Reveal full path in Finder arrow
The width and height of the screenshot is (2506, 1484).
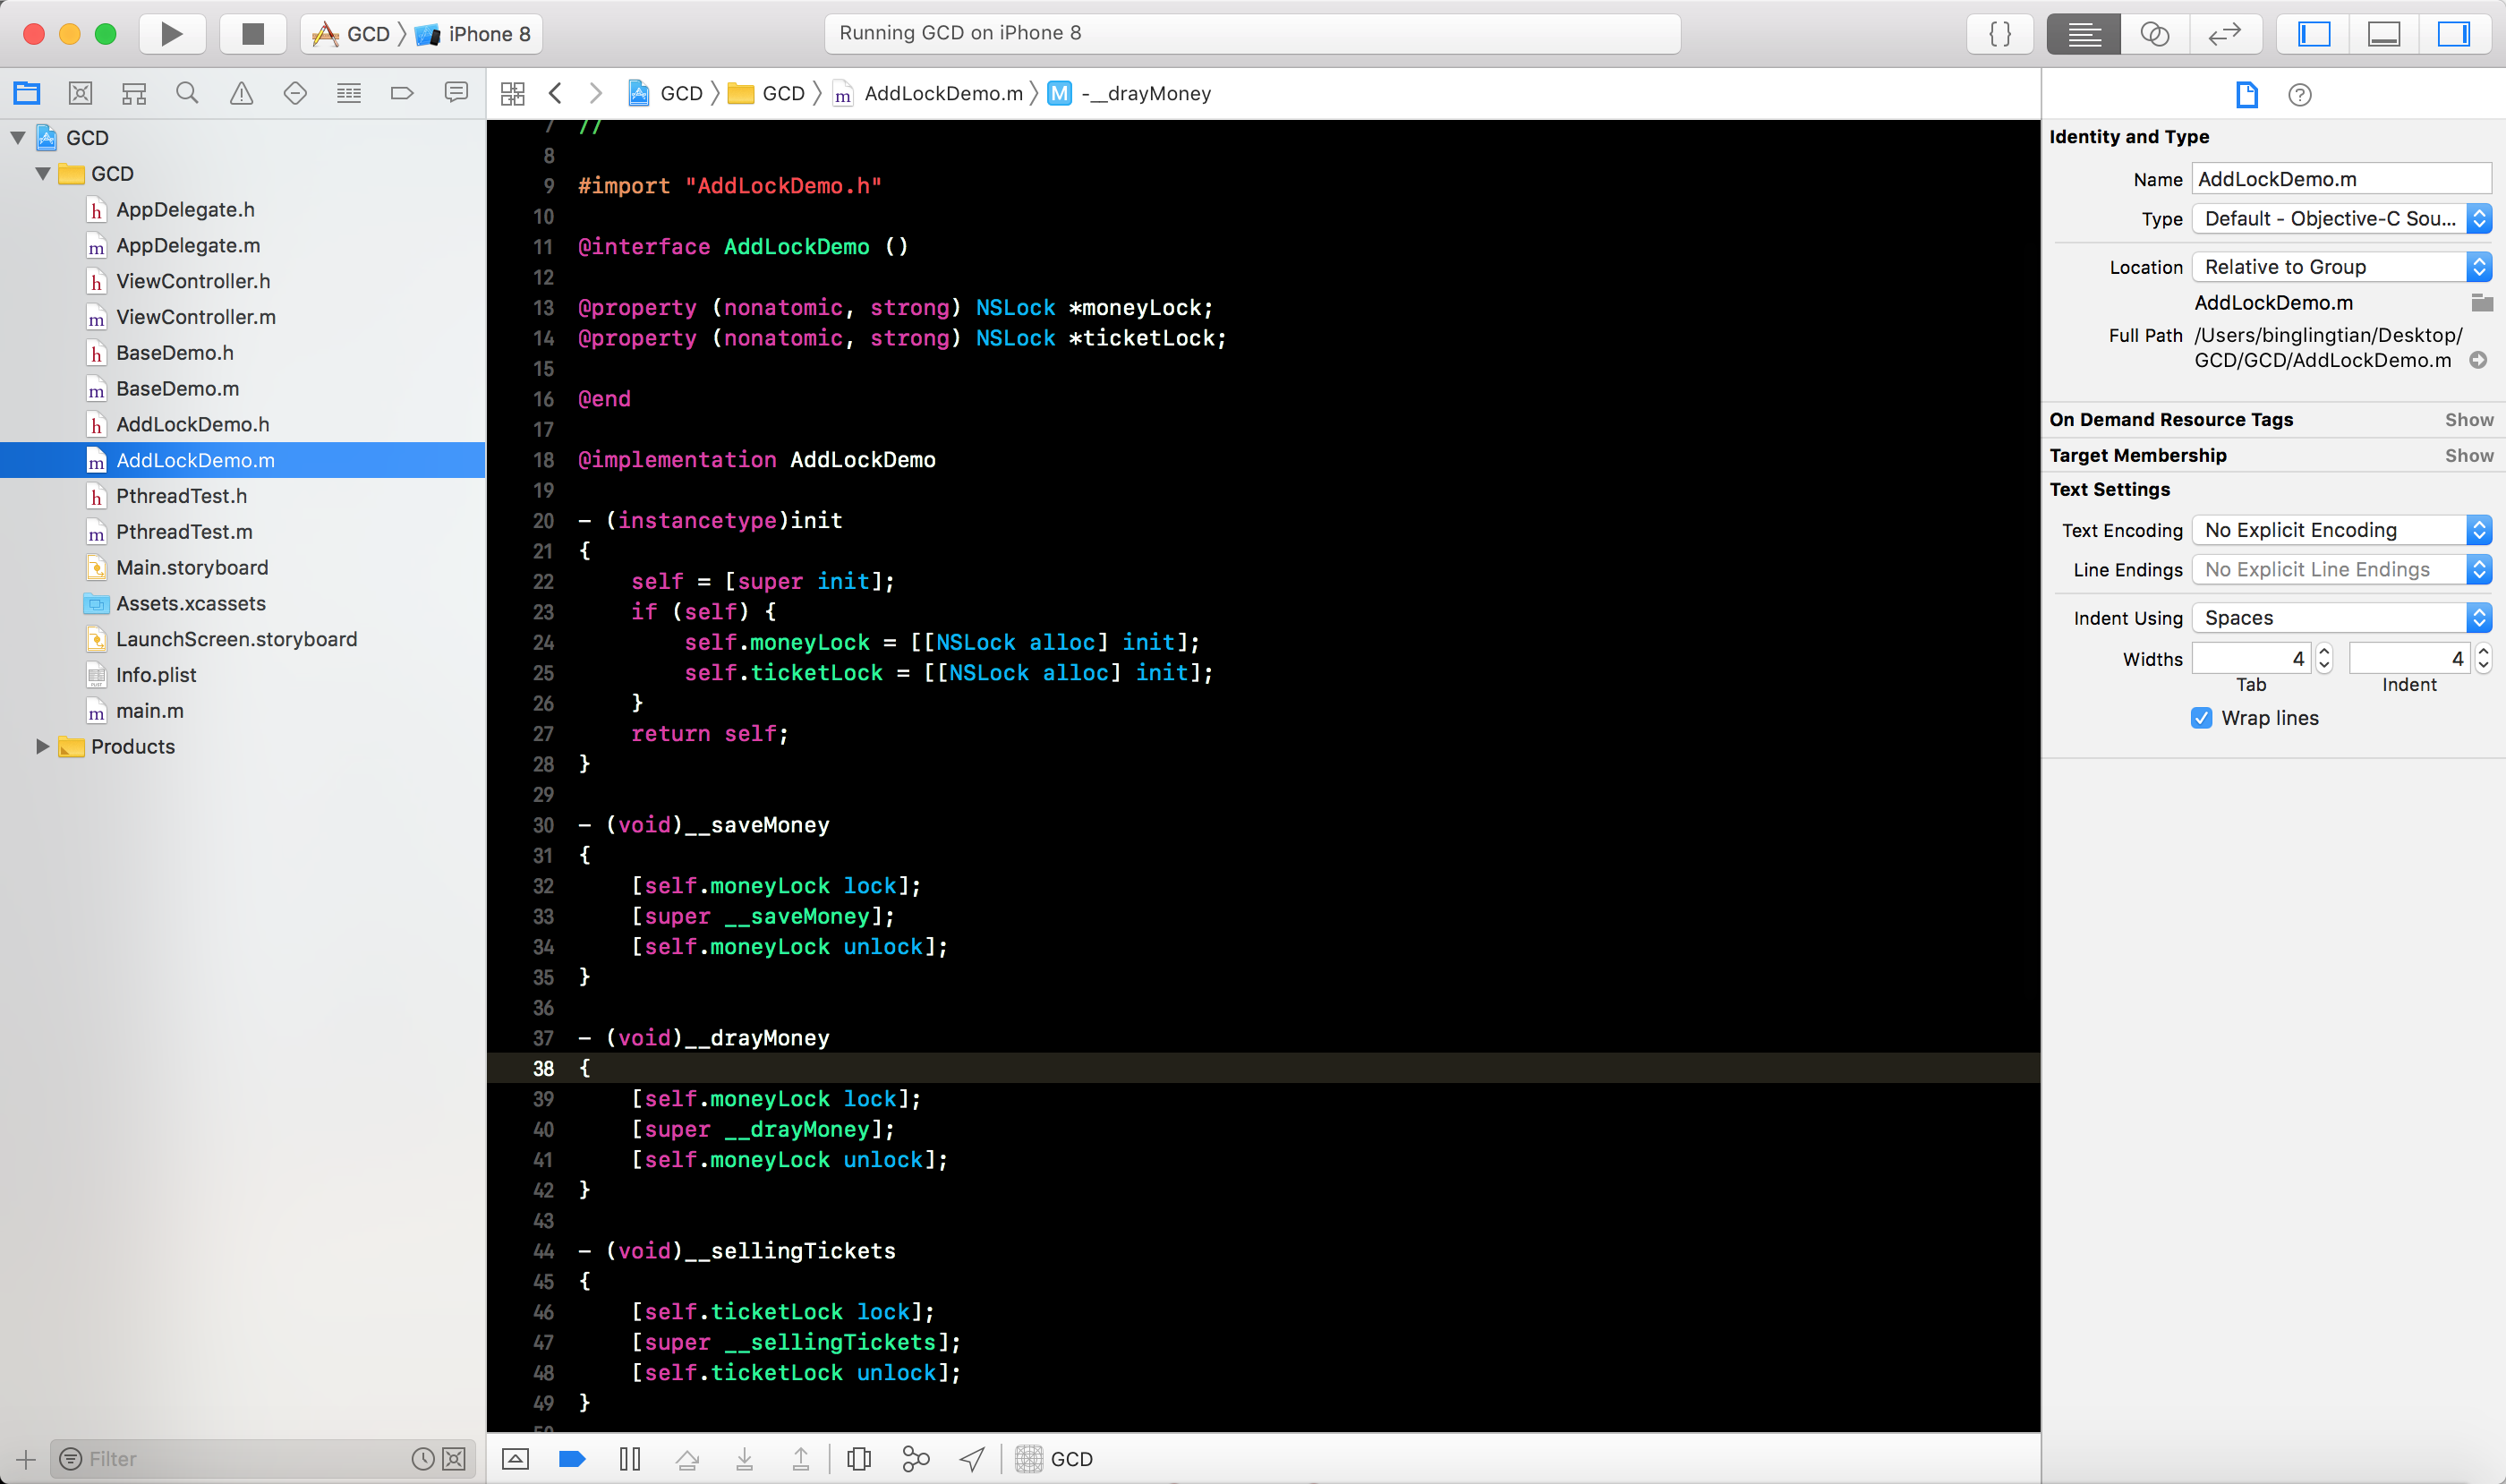coord(2478,360)
